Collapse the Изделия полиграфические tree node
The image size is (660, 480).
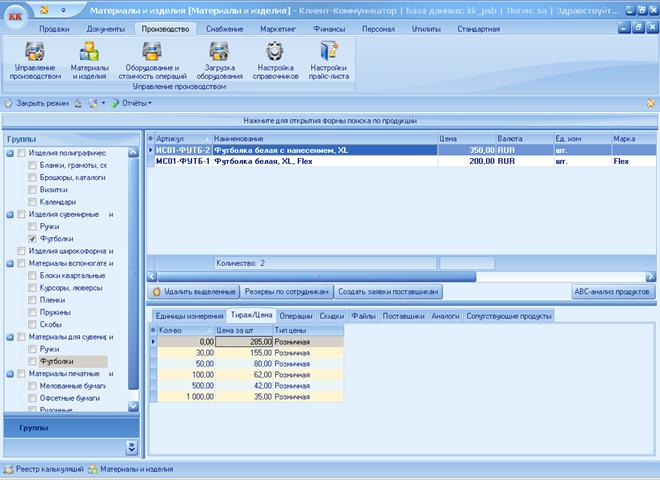(x=10, y=153)
